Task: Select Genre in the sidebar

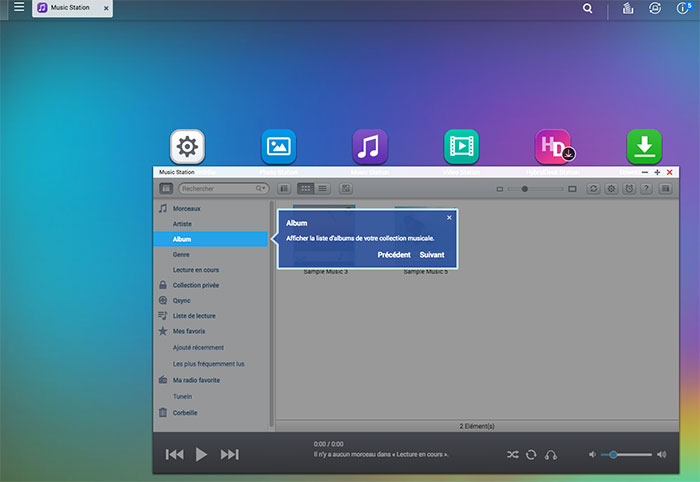Action: 210,254
